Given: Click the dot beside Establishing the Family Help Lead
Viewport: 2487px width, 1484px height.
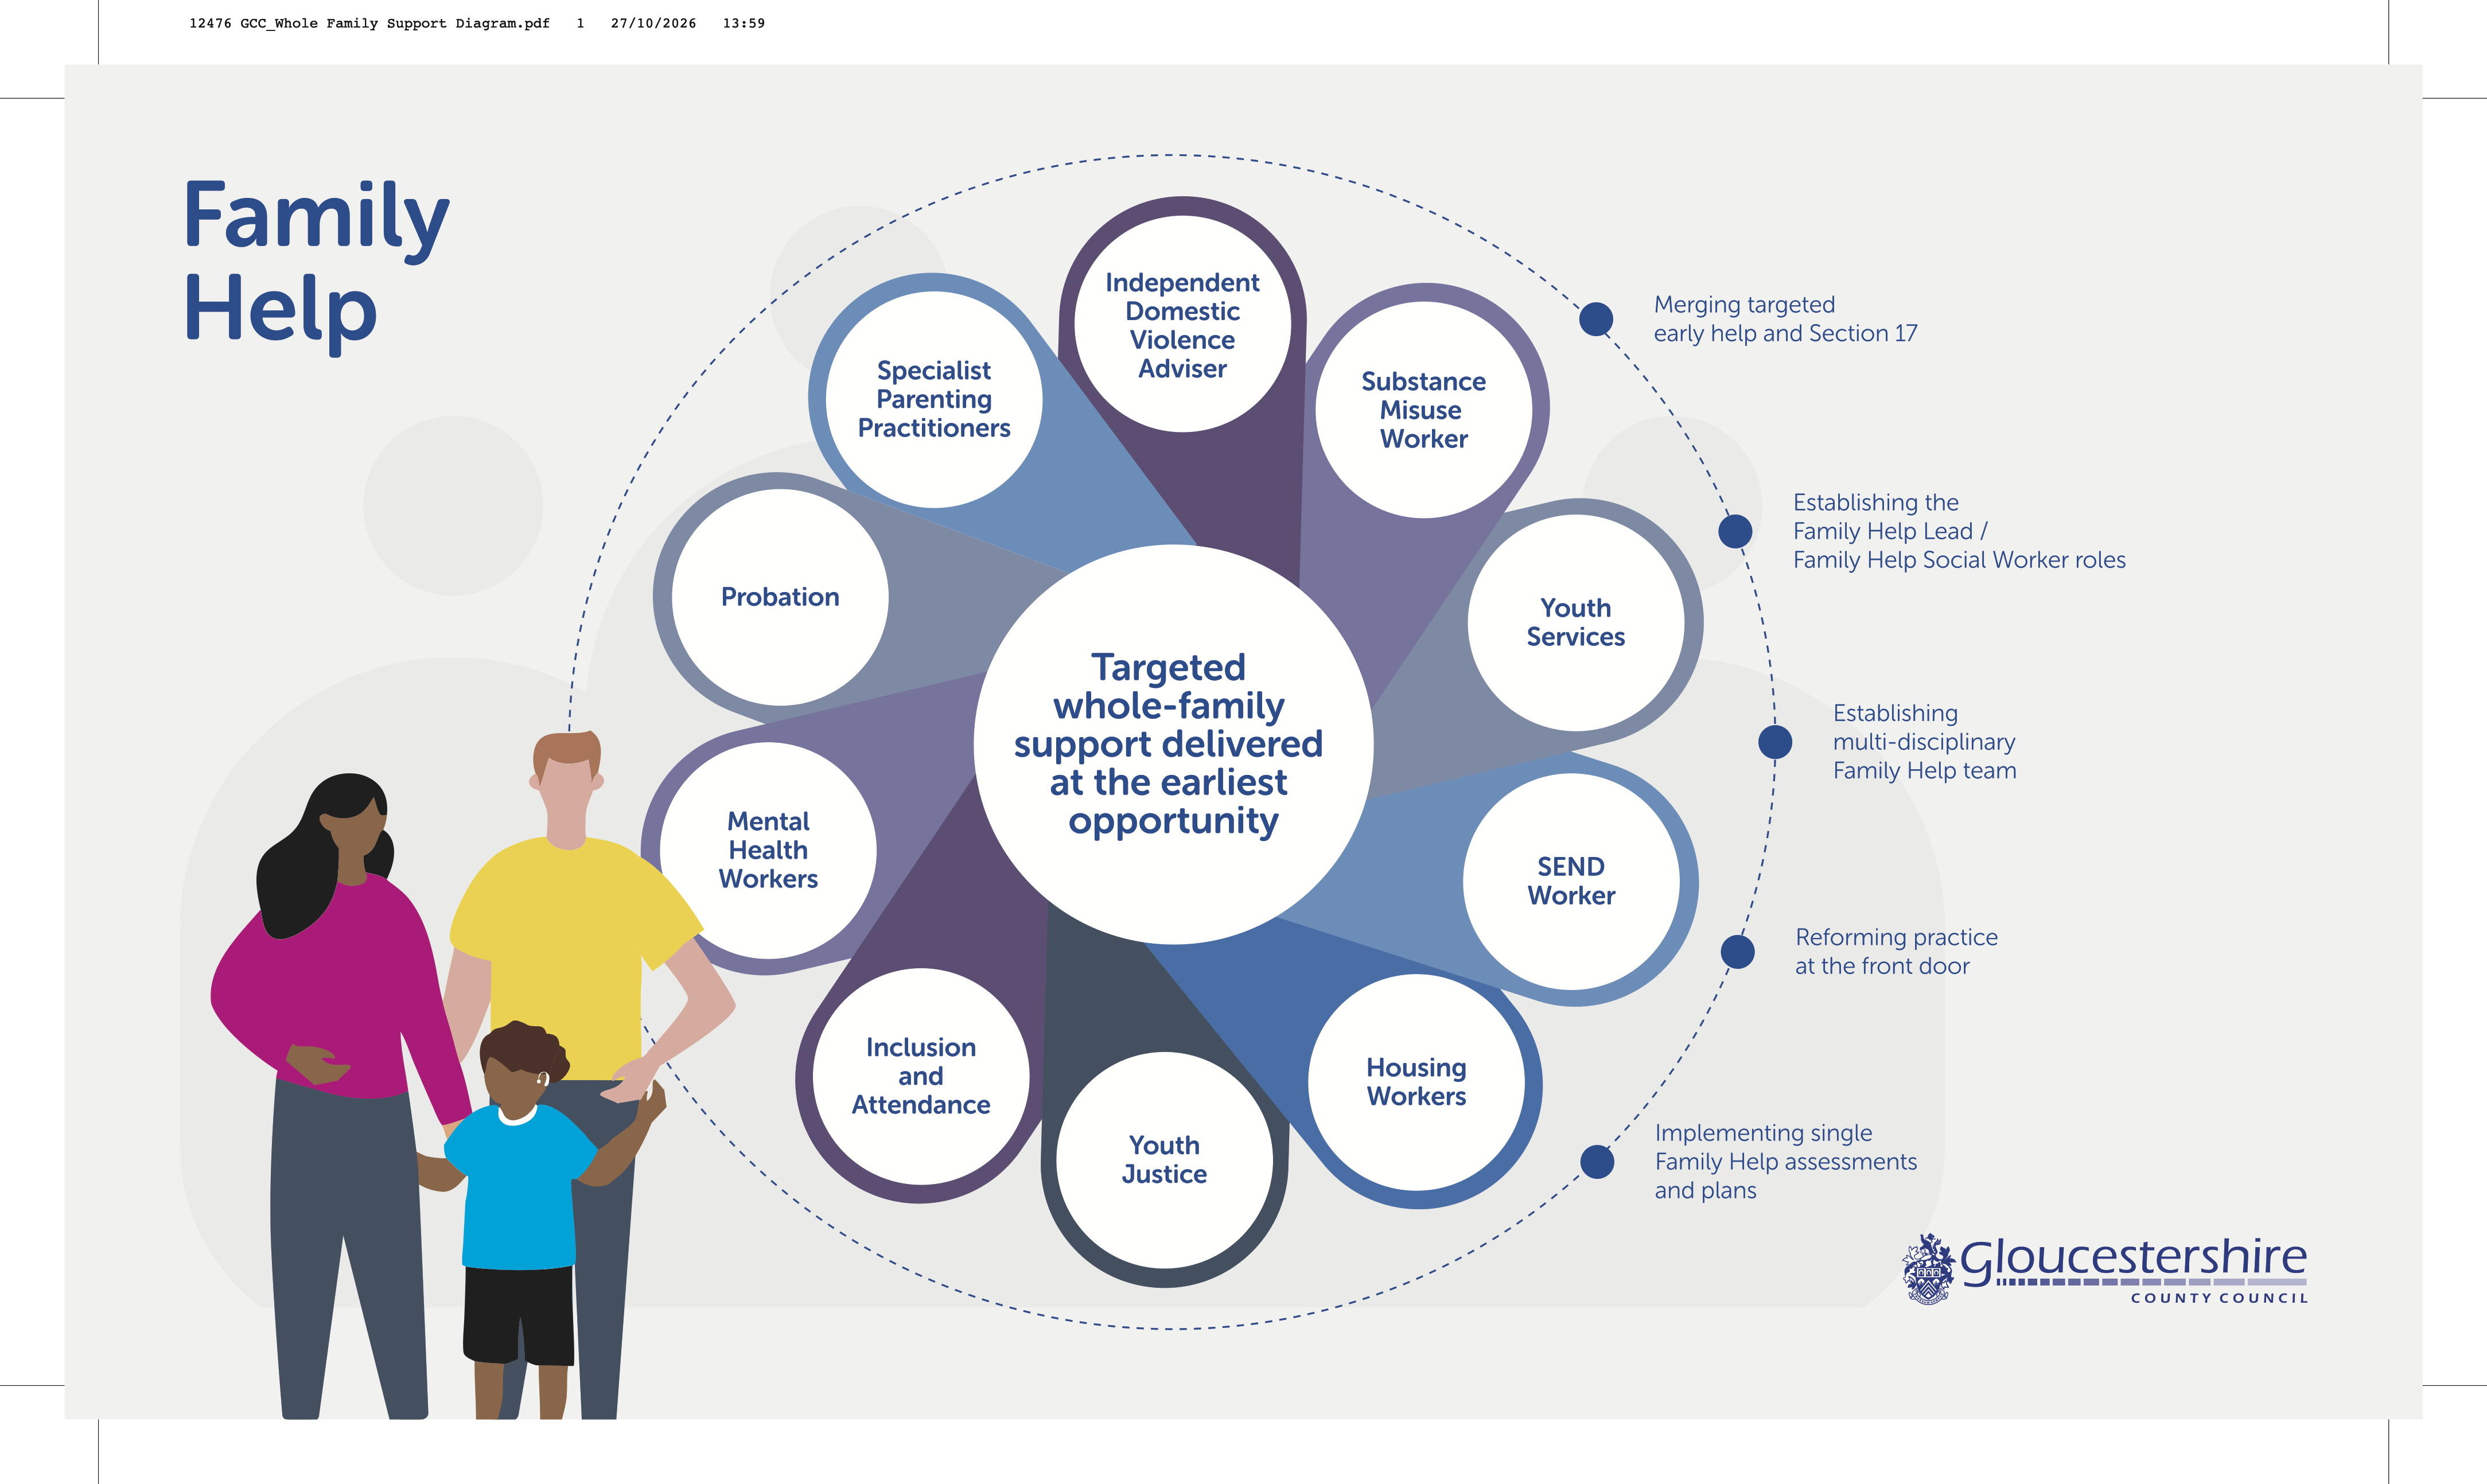Looking at the screenshot, I should point(1735,531).
